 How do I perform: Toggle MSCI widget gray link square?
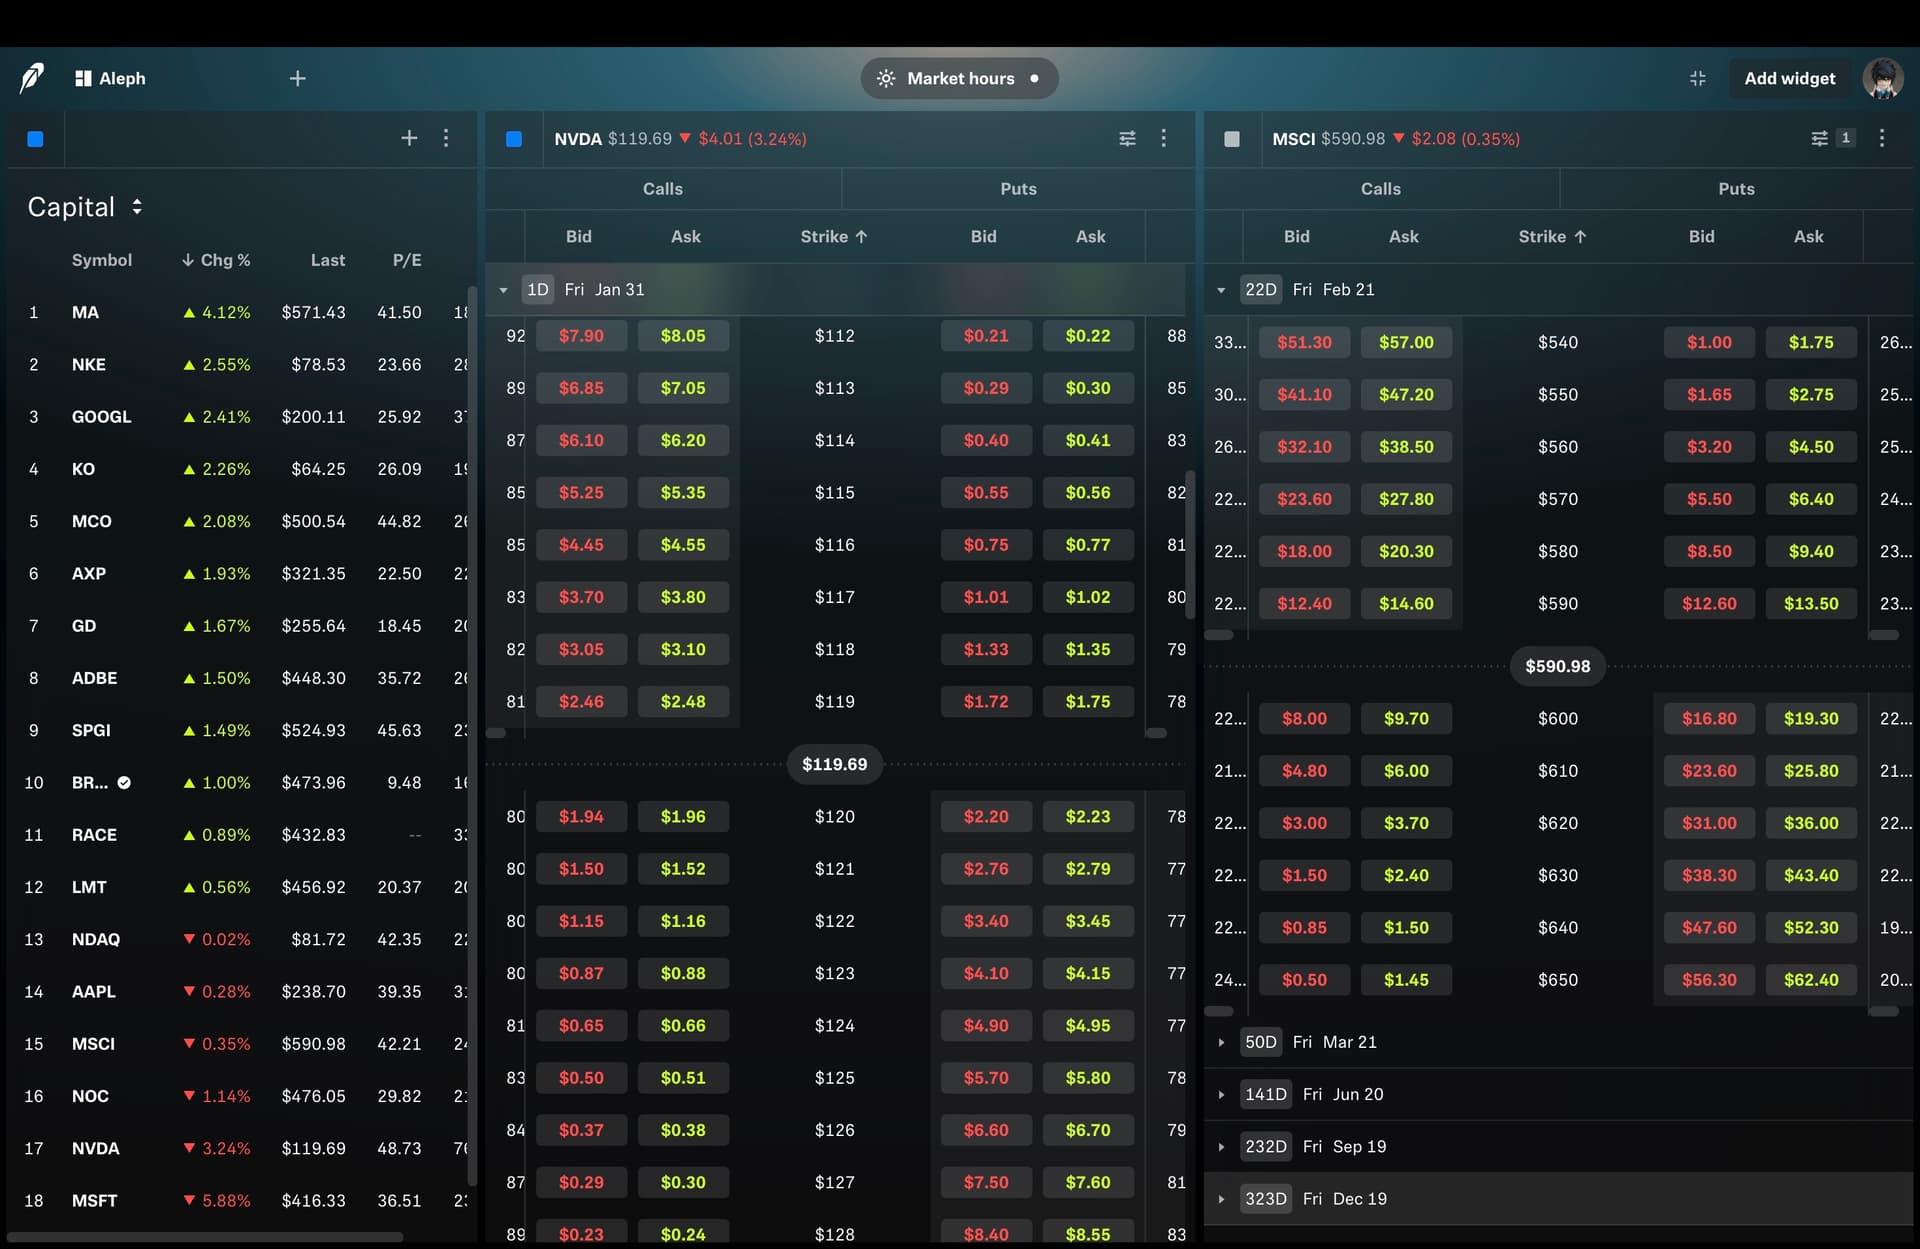click(x=1232, y=139)
